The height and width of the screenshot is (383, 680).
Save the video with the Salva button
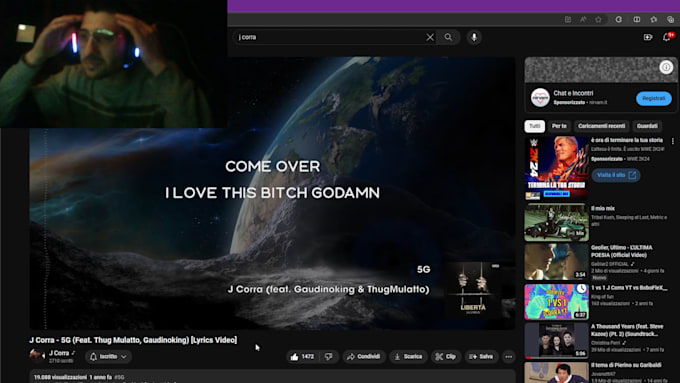(x=481, y=357)
